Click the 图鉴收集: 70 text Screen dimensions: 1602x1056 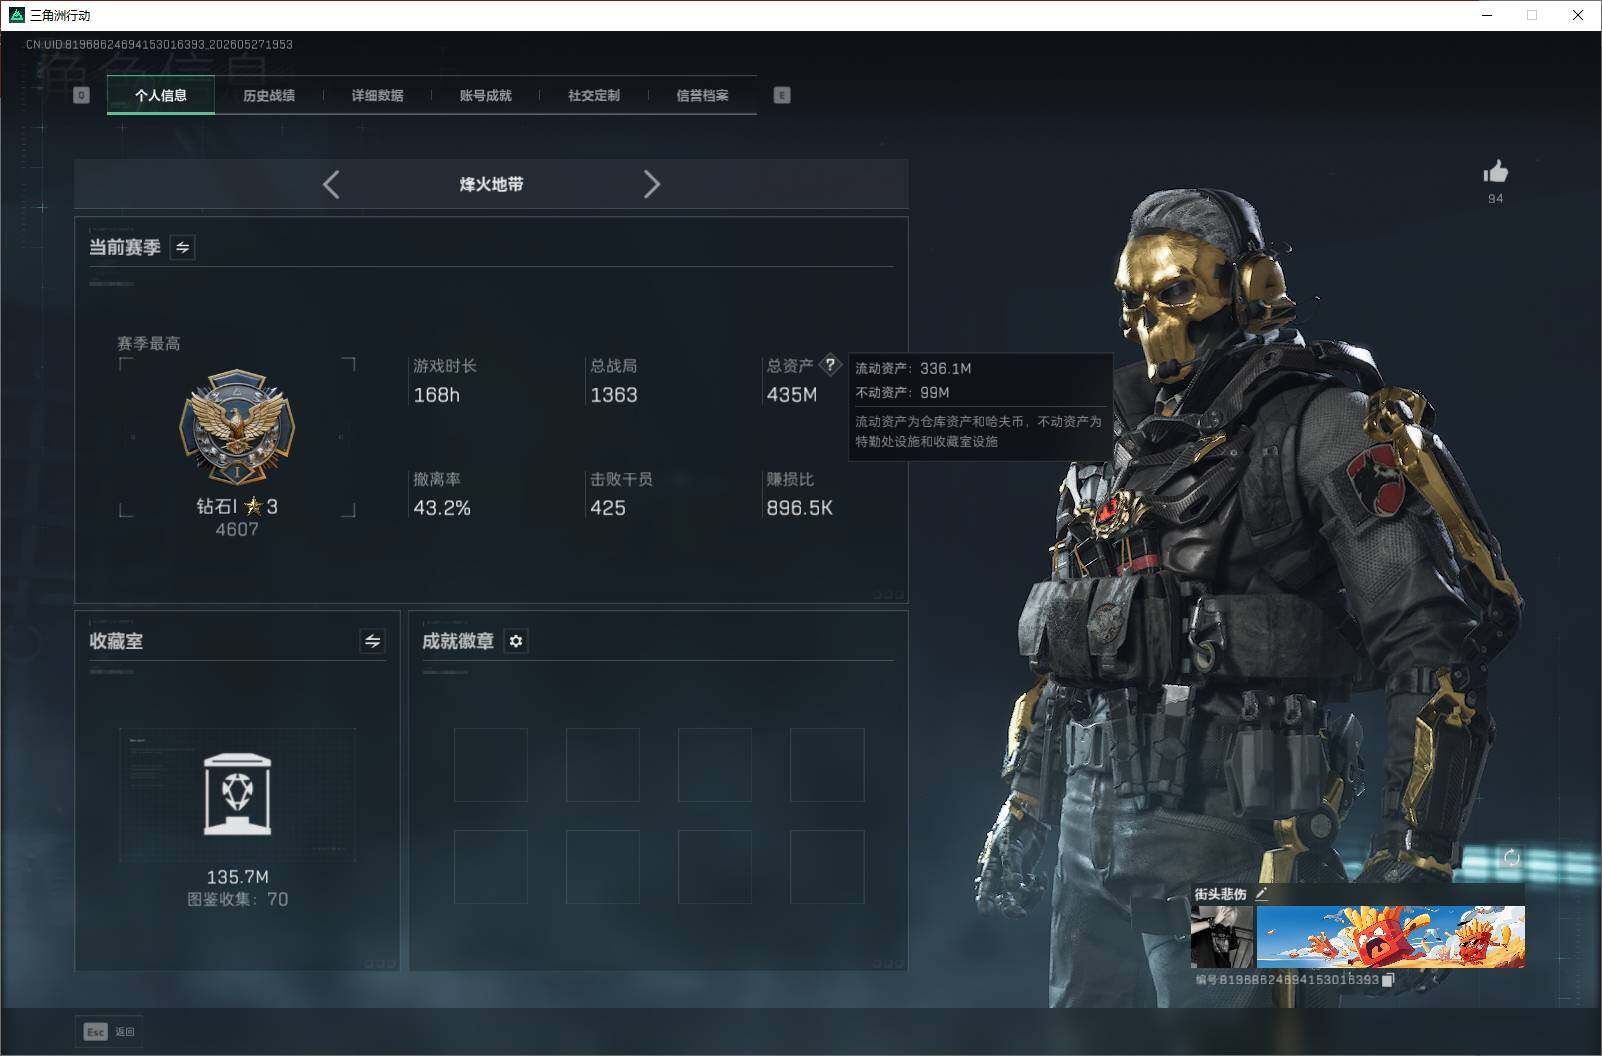(x=237, y=899)
